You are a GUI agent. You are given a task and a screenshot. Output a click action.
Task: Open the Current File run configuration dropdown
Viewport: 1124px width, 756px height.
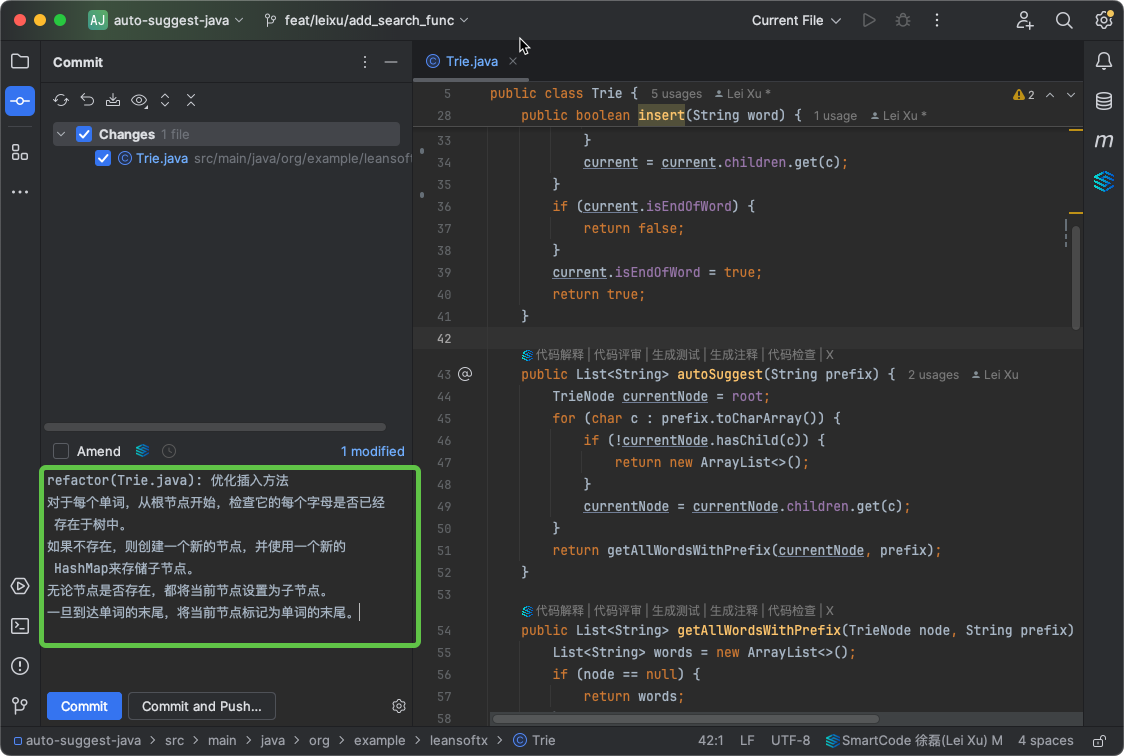click(x=796, y=20)
